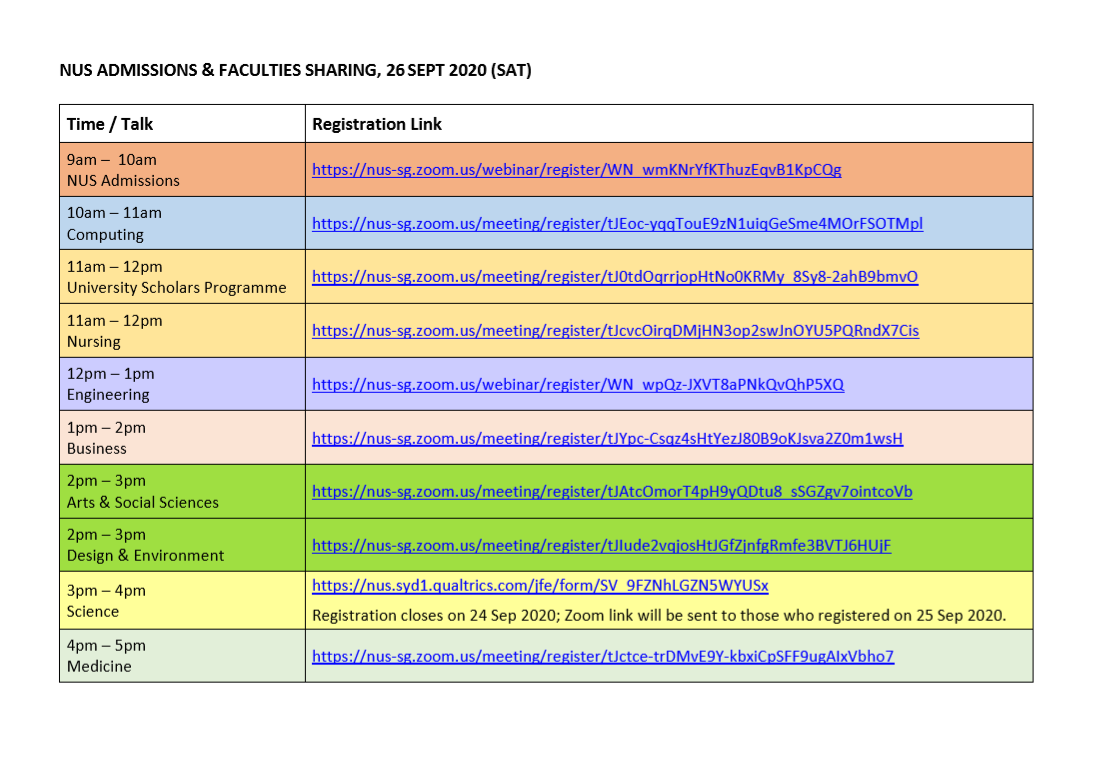Open the Computing talk registration link
This screenshot has height=772, width=1113.
tap(618, 224)
